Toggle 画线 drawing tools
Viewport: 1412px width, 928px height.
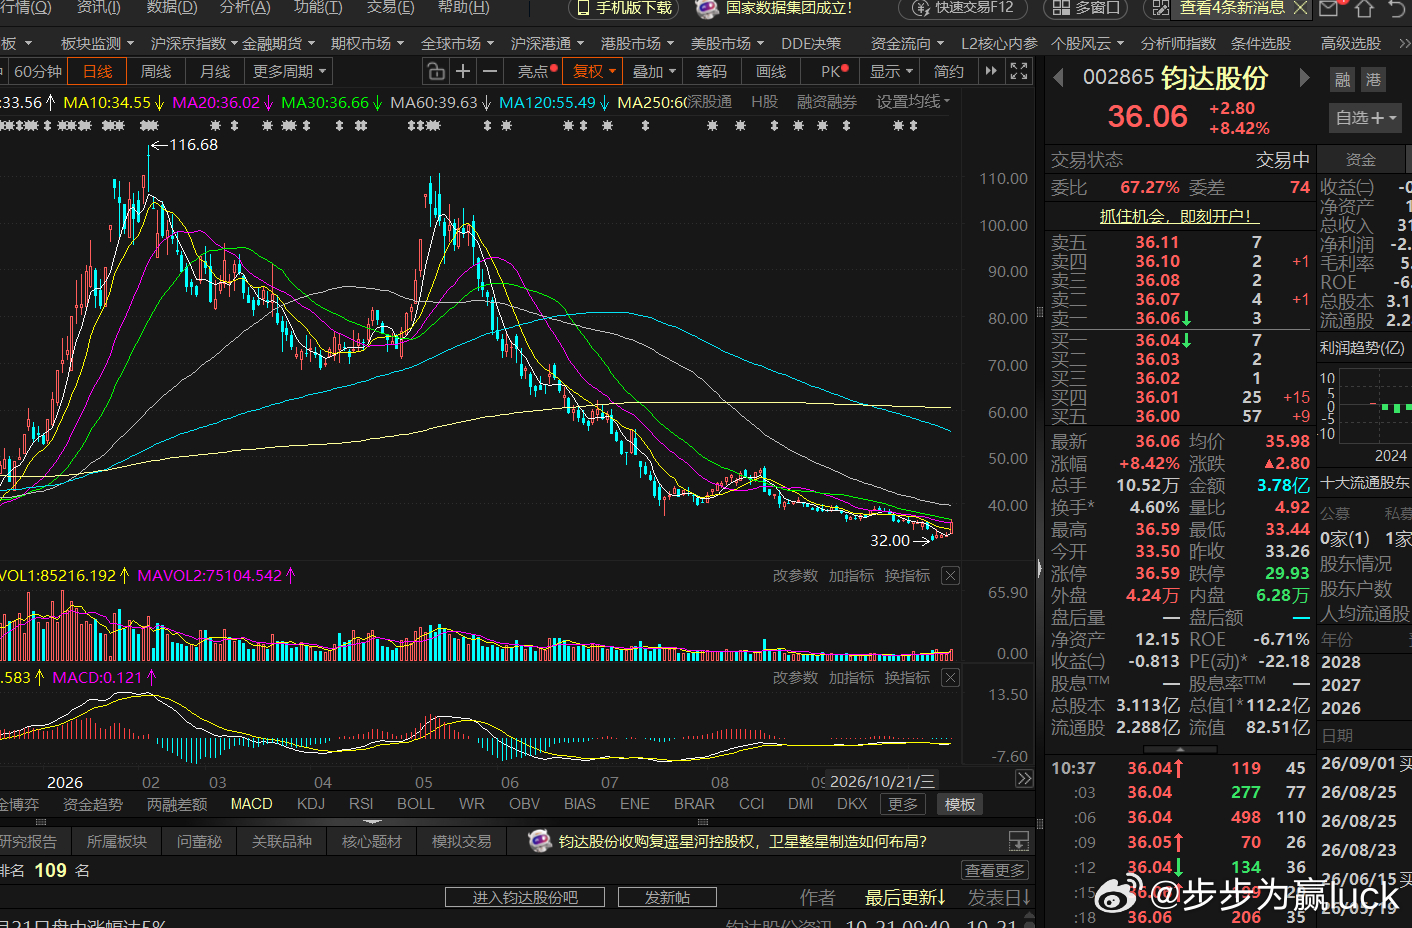(x=771, y=72)
